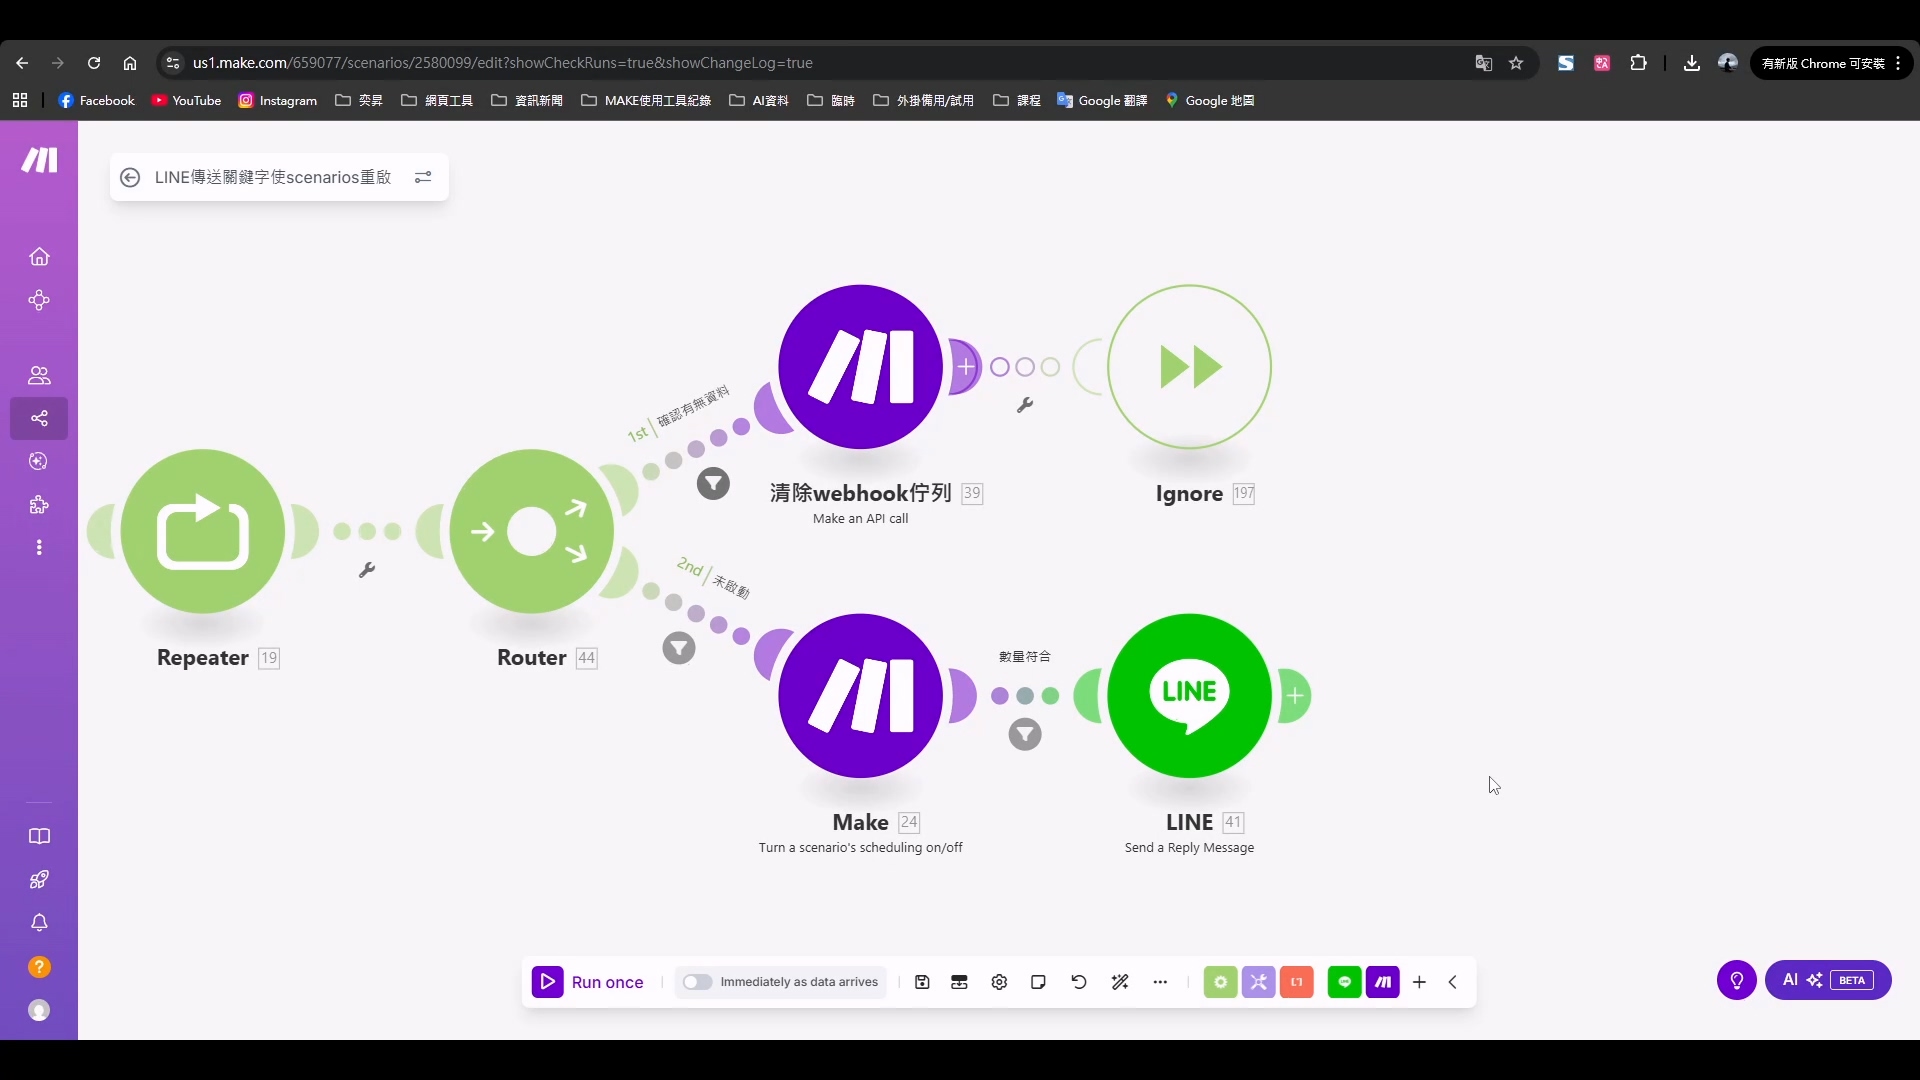The height and width of the screenshot is (1080, 1920).
Task: Click the filter icon on 2nd route
Action: (679, 649)
